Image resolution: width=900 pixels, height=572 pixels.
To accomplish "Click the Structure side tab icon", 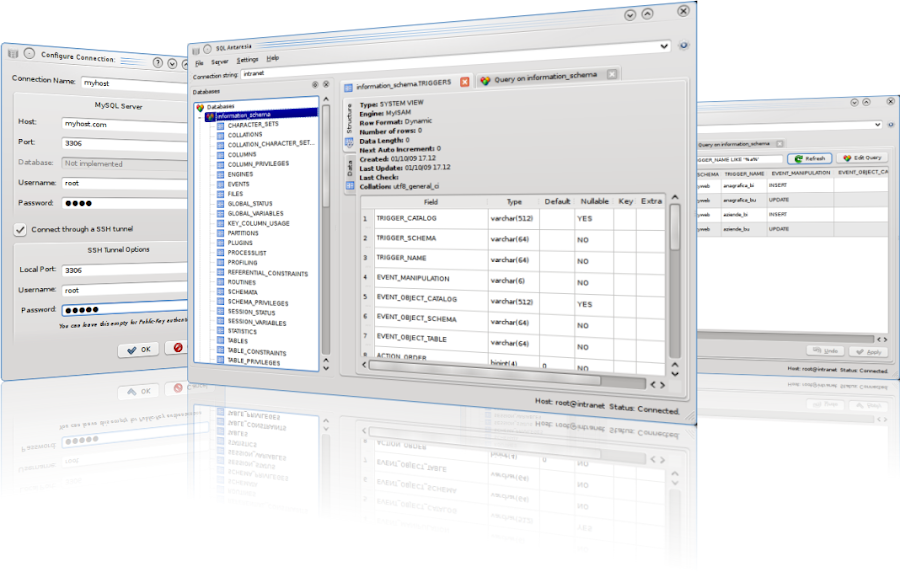I will (350, 142).
